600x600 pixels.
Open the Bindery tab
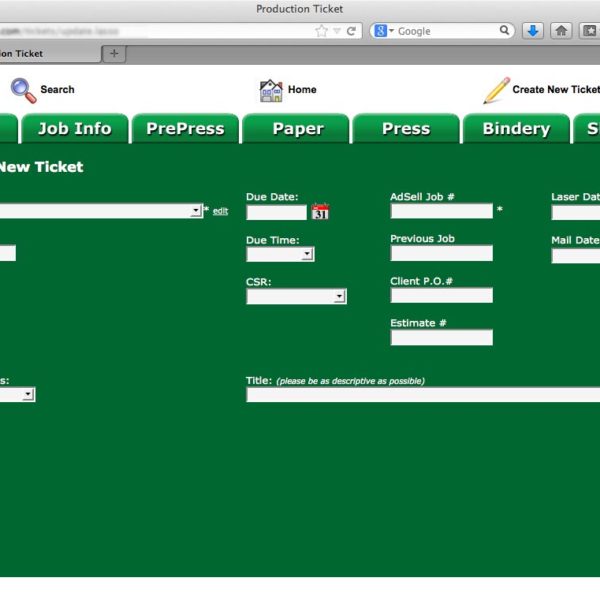coord(516,129)
